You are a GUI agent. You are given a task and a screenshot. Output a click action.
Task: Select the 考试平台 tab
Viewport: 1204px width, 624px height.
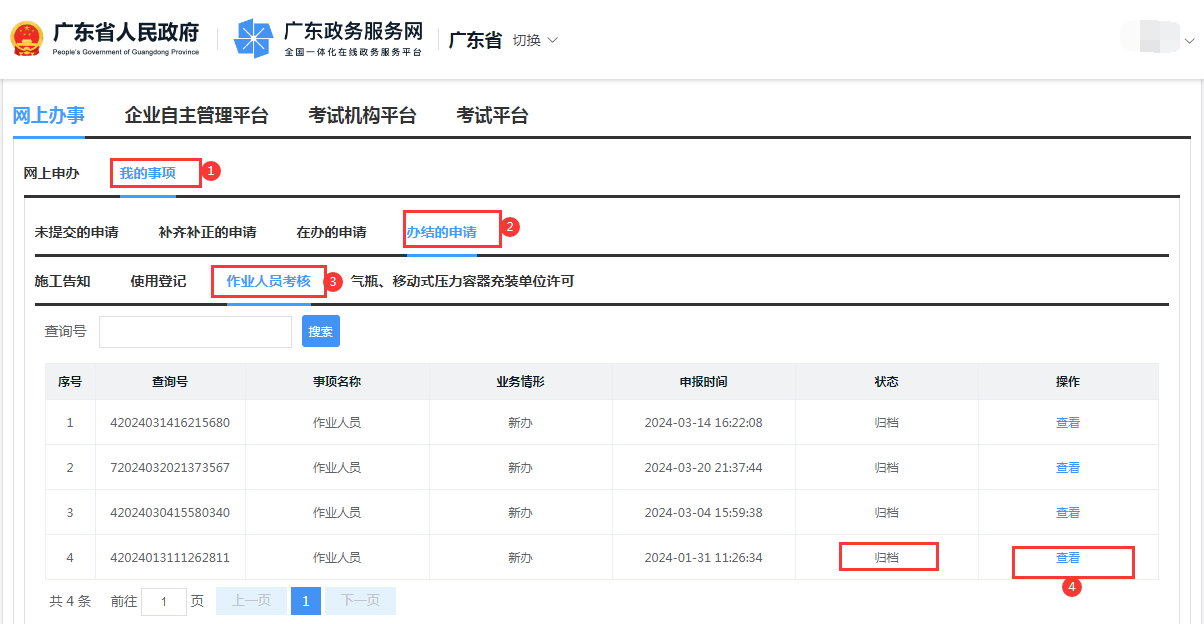pos(492,116)
